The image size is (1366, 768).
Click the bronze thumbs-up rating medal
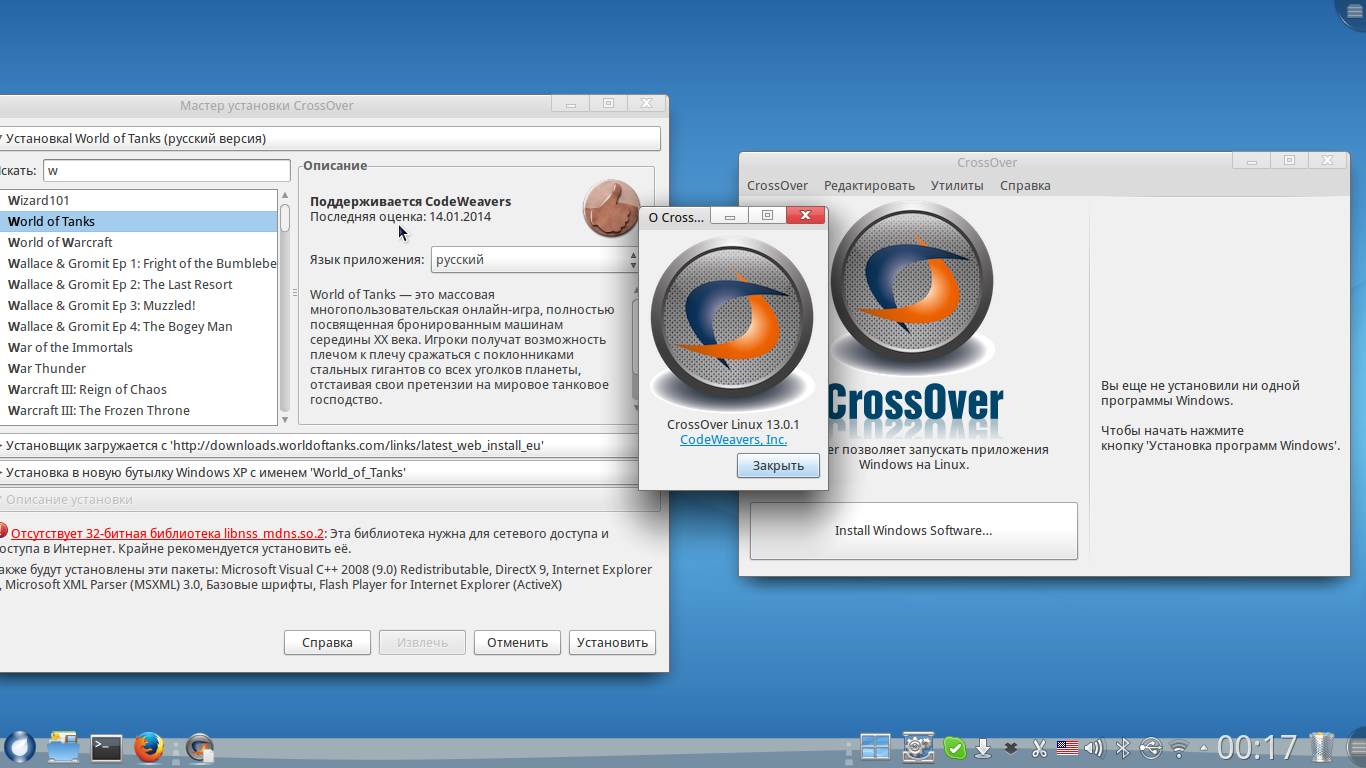[x=612, y=208]
